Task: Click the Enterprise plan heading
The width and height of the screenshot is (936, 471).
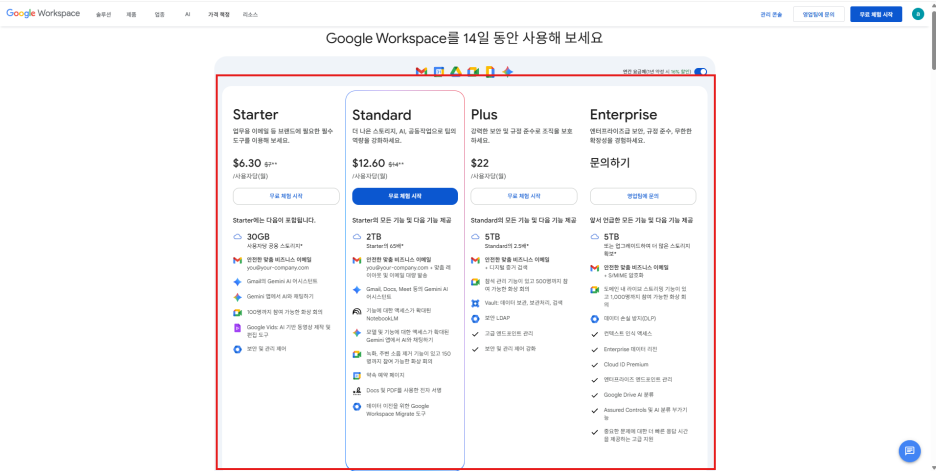Action: click(623, 115)
